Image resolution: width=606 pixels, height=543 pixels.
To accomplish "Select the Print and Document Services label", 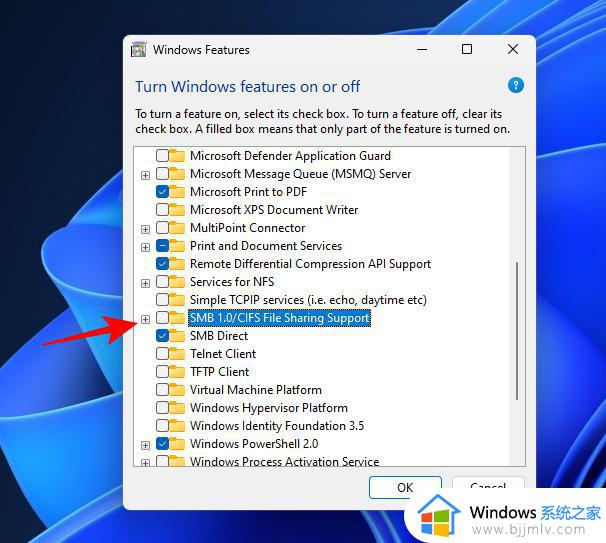I will pos(266,245).
